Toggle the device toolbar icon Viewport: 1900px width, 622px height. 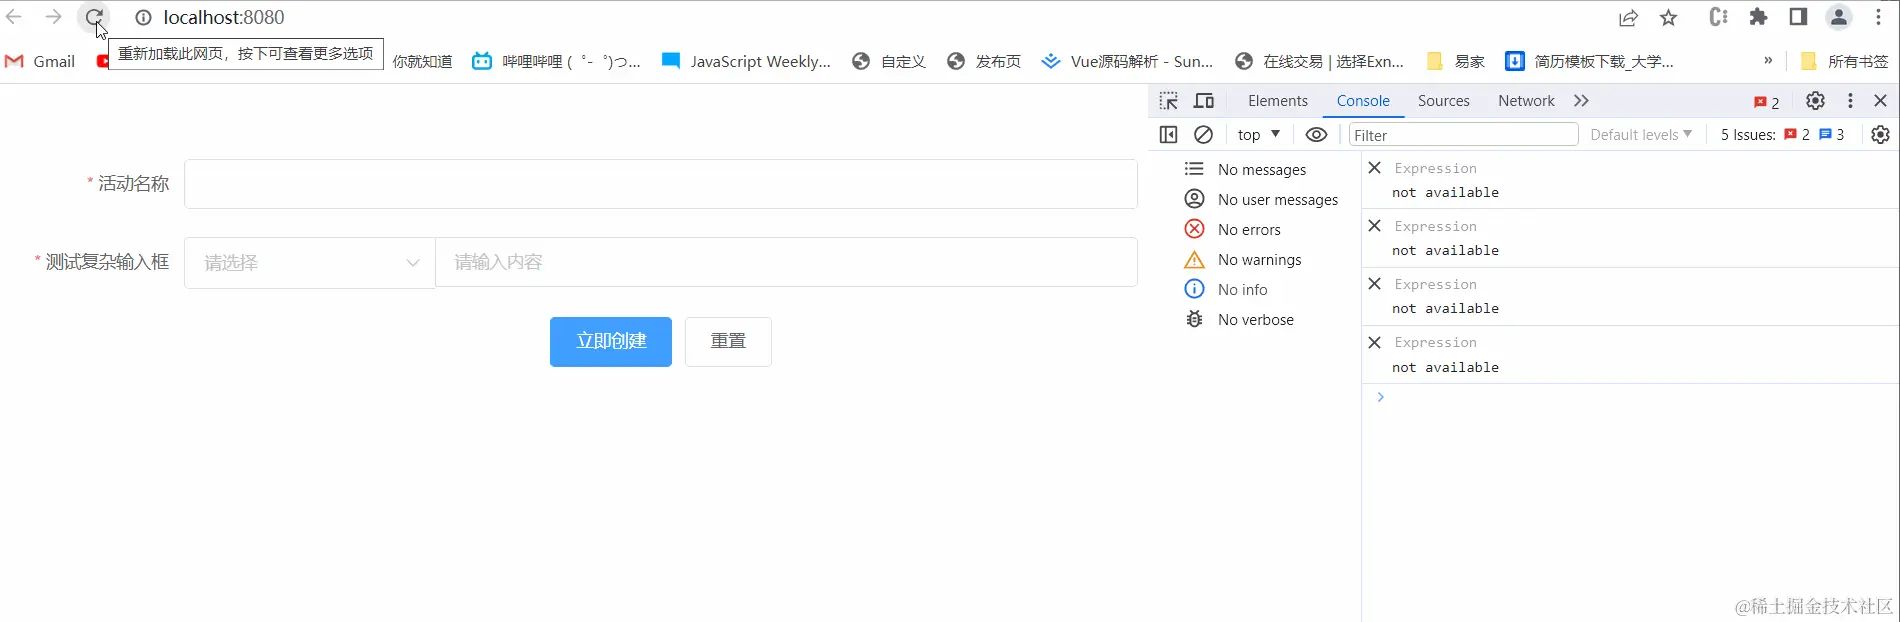(x=1204, y=101)
